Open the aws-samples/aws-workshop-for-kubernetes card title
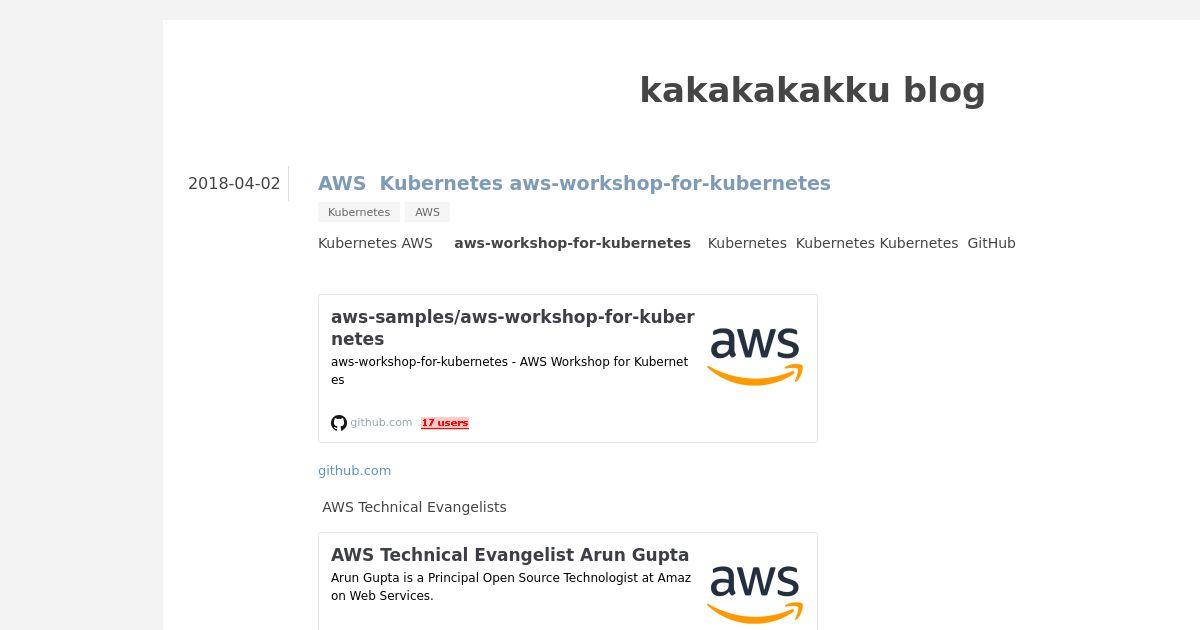The image size is (1200, 630). point(513,328)
